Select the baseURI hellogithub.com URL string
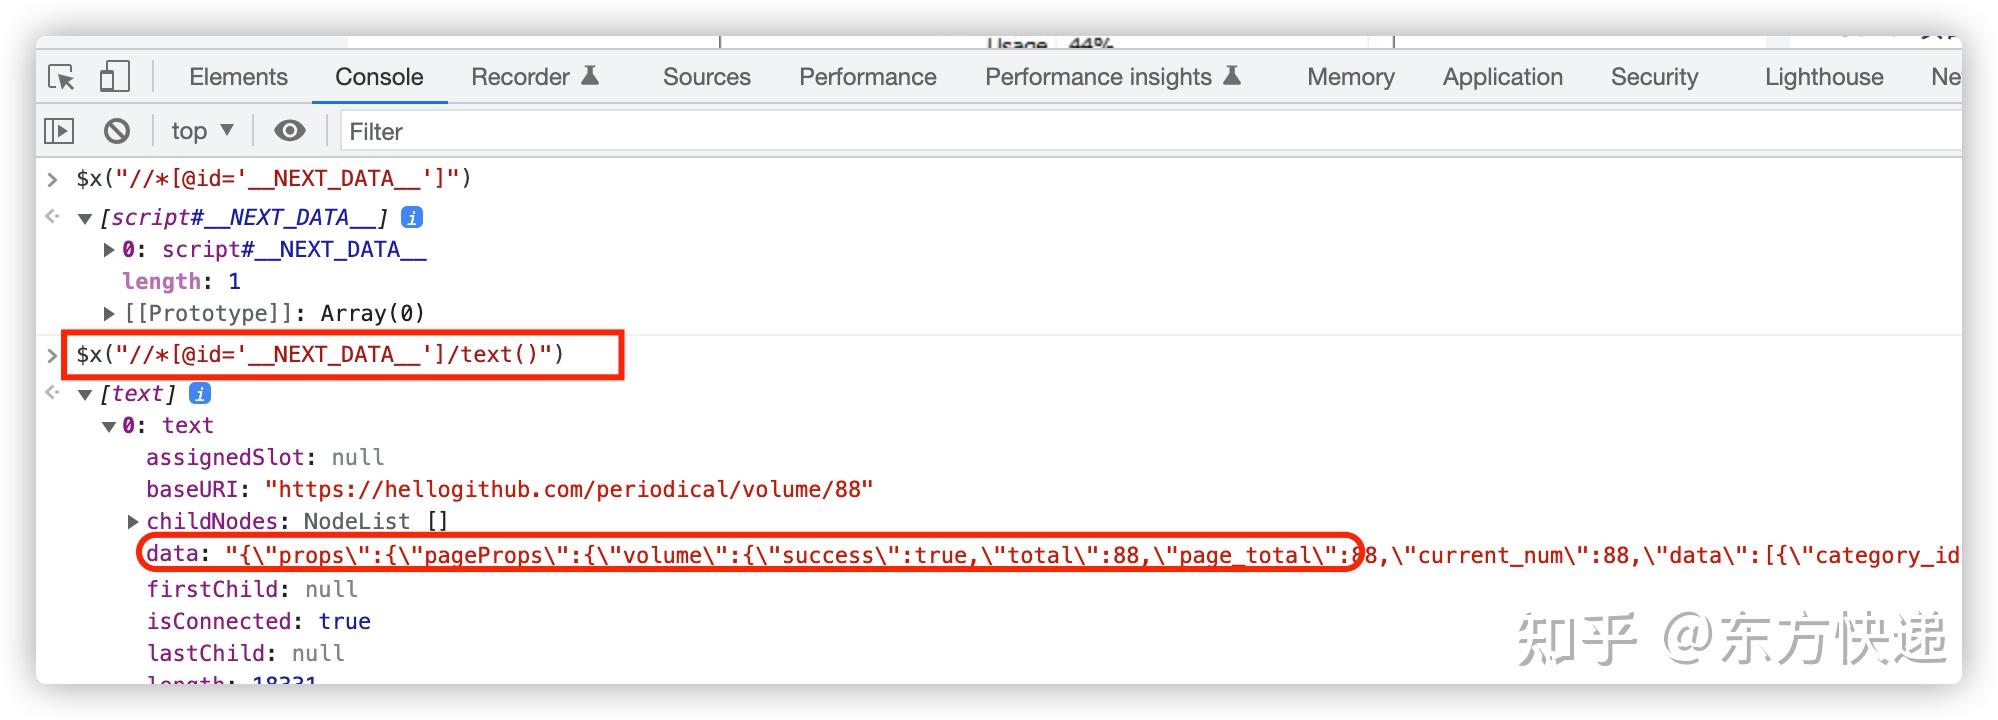This screenshot has width=1998, height=720. tap(569, 489)
